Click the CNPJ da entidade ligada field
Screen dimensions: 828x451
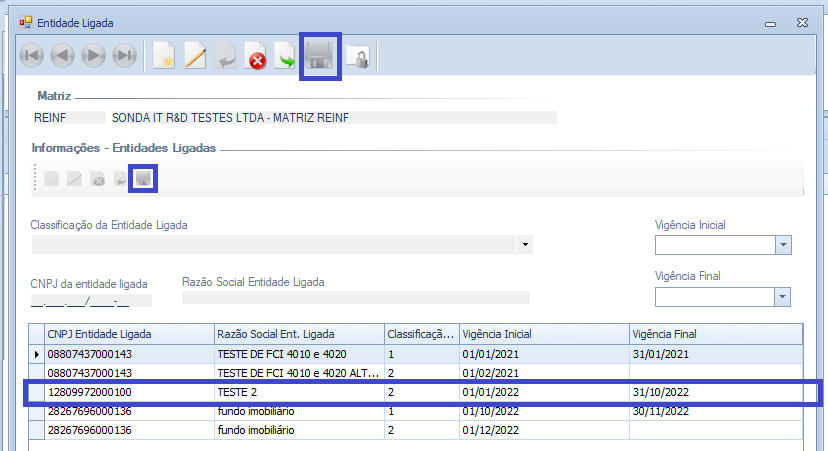[90, 299]
